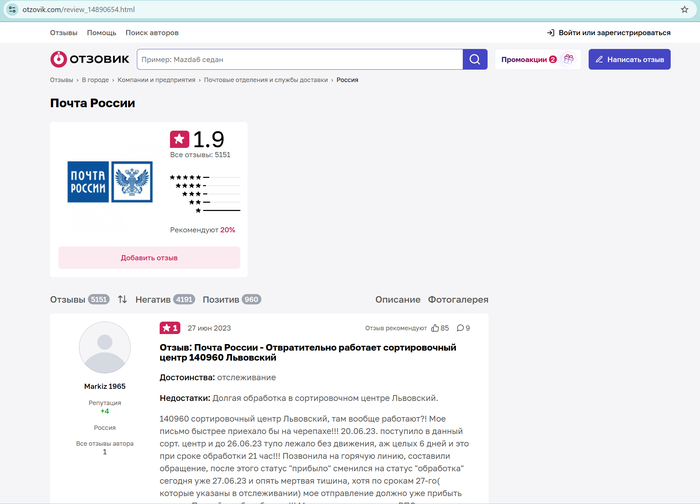Click the Россия breadcrumb
700x504 pixels.
tap(347, 80)
